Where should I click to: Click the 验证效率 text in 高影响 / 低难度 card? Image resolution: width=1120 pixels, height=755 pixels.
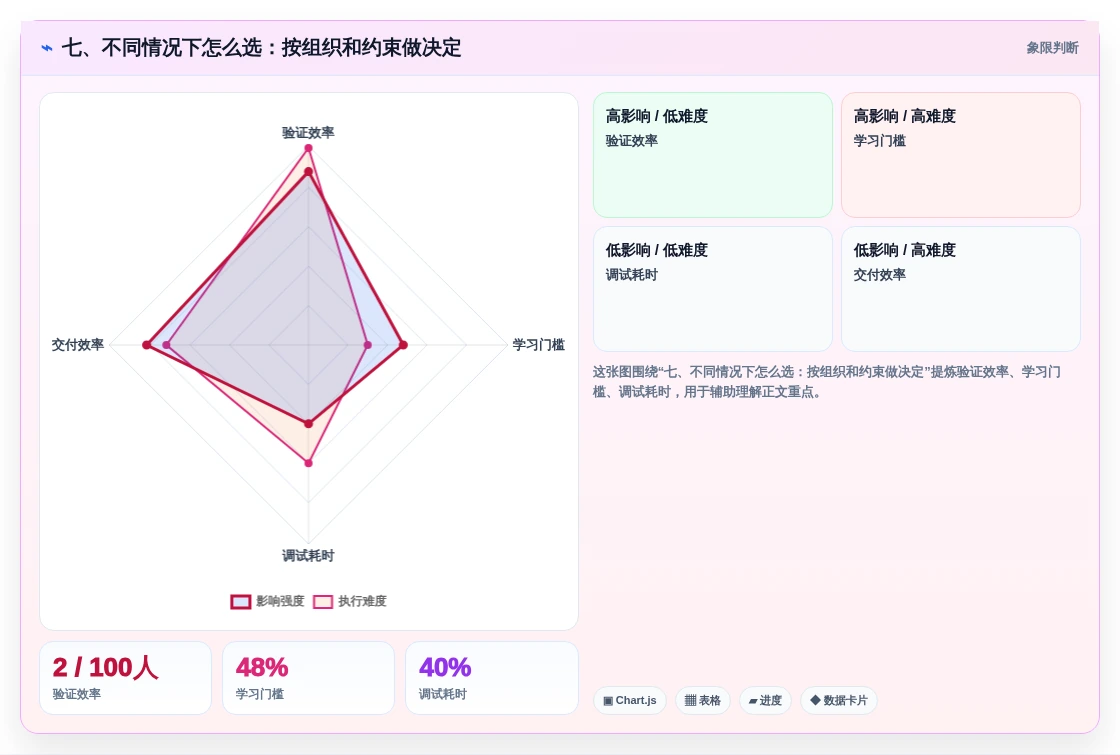point(631,141)
